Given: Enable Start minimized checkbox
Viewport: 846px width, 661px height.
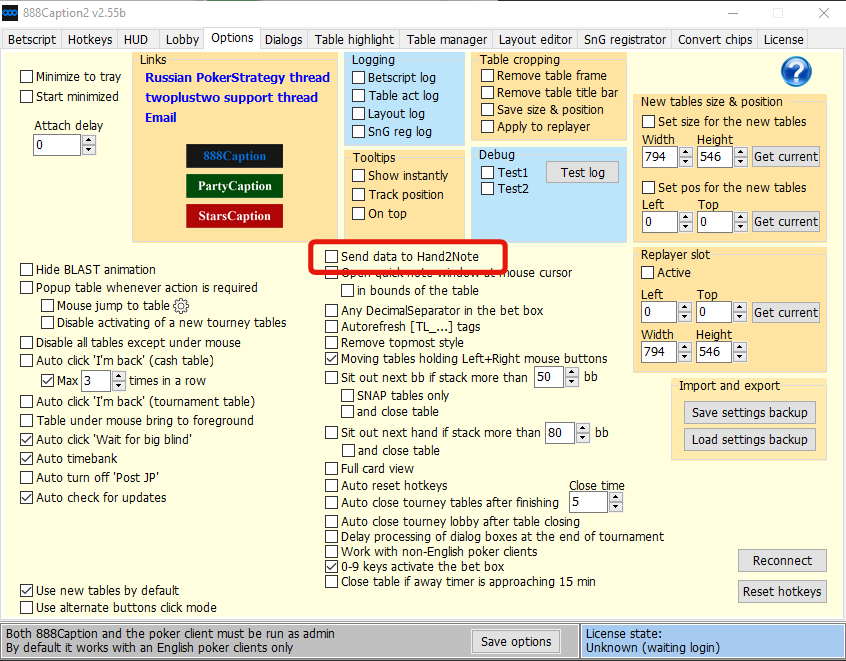Looking at the screenshot, I should (26, 97).
